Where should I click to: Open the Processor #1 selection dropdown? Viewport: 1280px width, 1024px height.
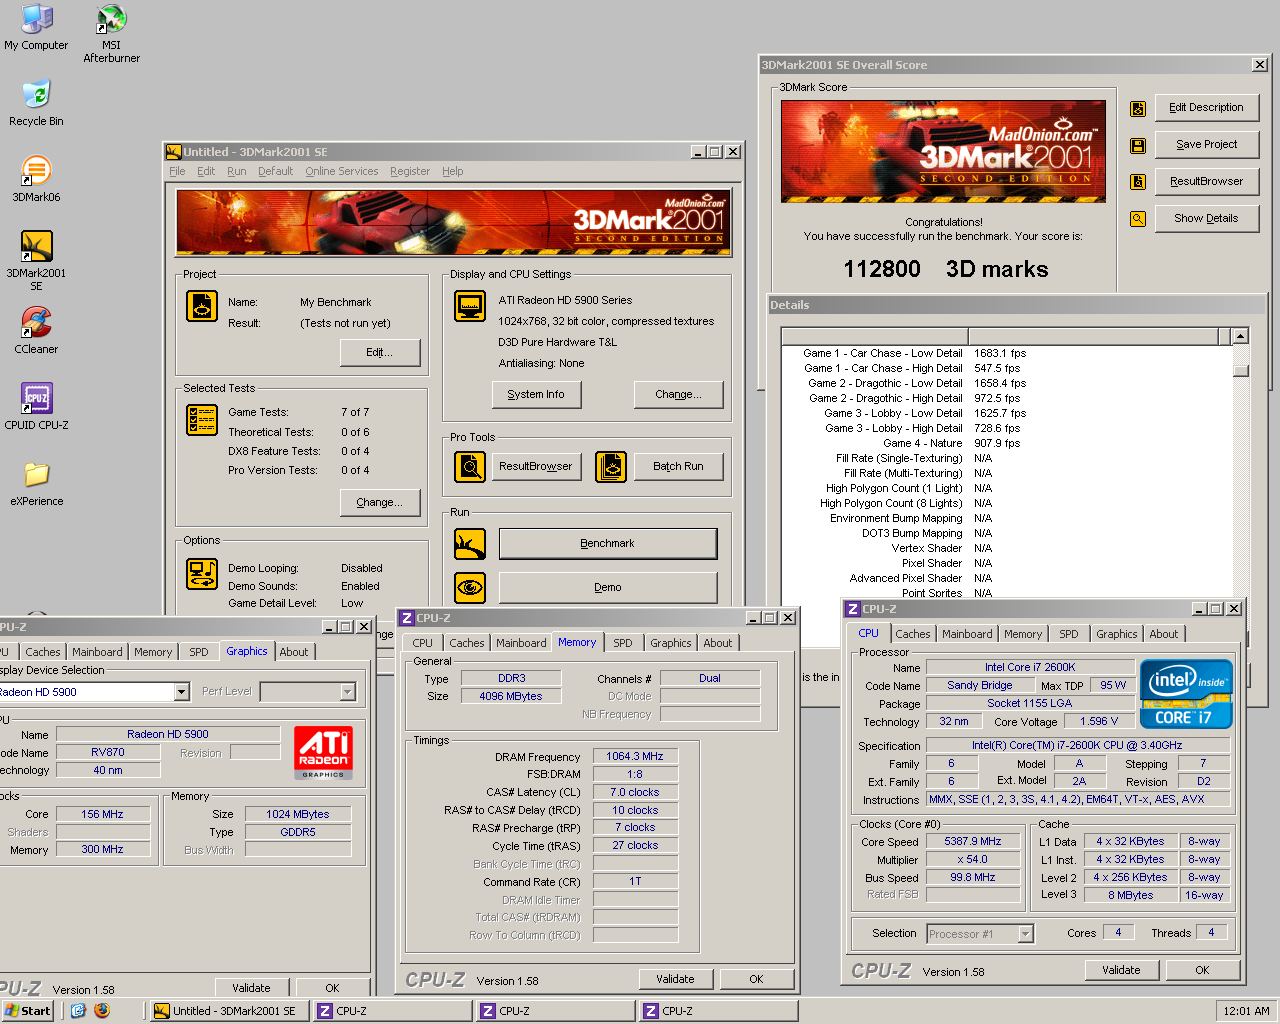pos(1025,934)
